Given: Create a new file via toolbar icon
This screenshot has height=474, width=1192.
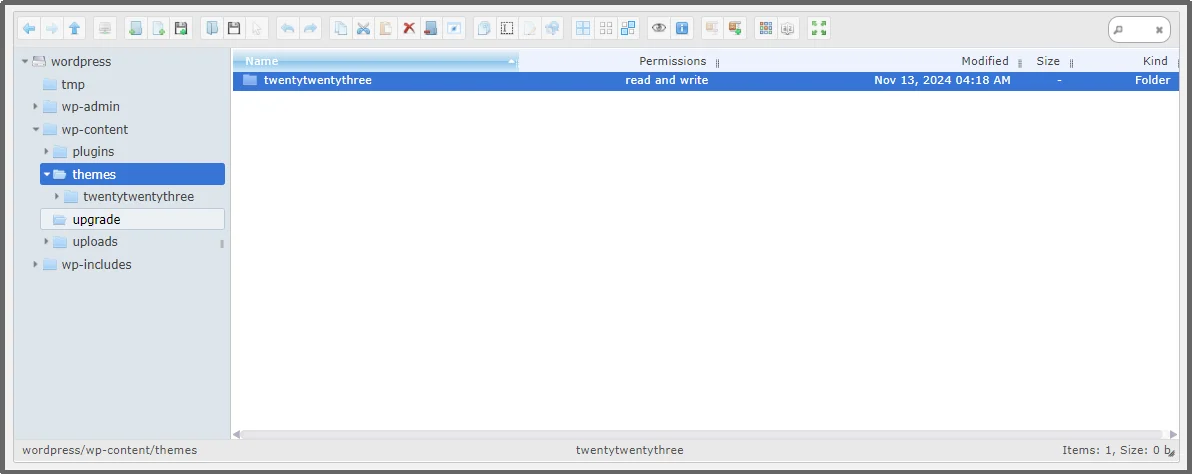Looking at the screenshot, I should point(158,29).
